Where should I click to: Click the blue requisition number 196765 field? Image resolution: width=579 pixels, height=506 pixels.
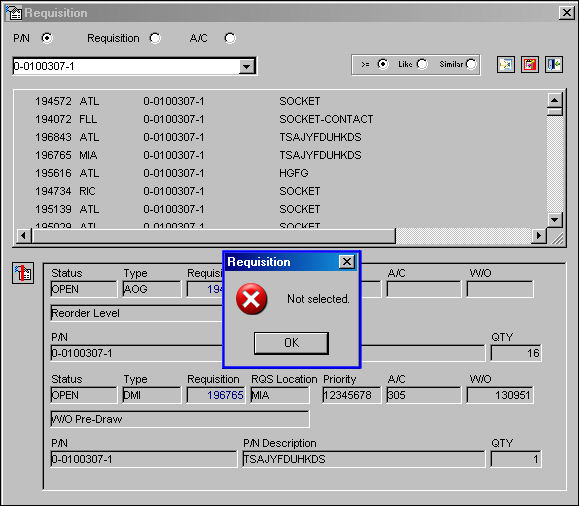point(216,395)
